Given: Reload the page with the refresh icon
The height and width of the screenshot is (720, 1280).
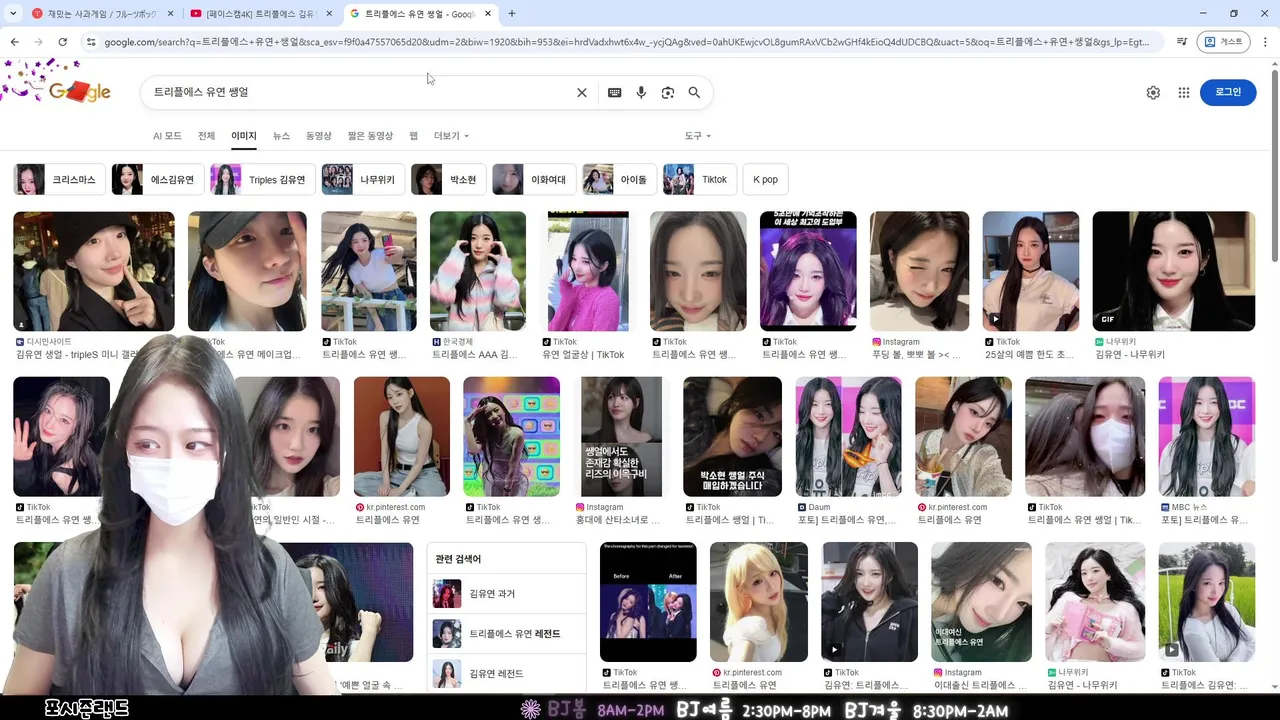Looking at the screenshot, I should 62,42.
